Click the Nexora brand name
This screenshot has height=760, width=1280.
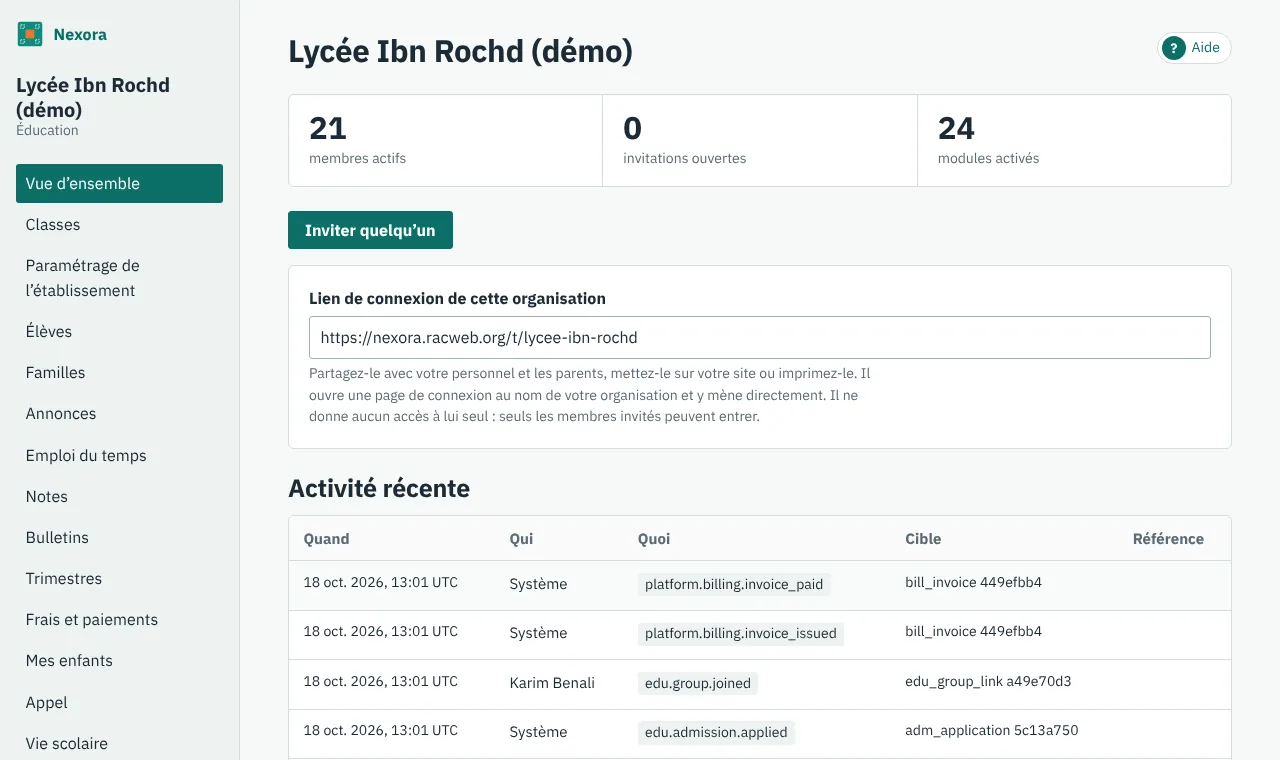80,35
